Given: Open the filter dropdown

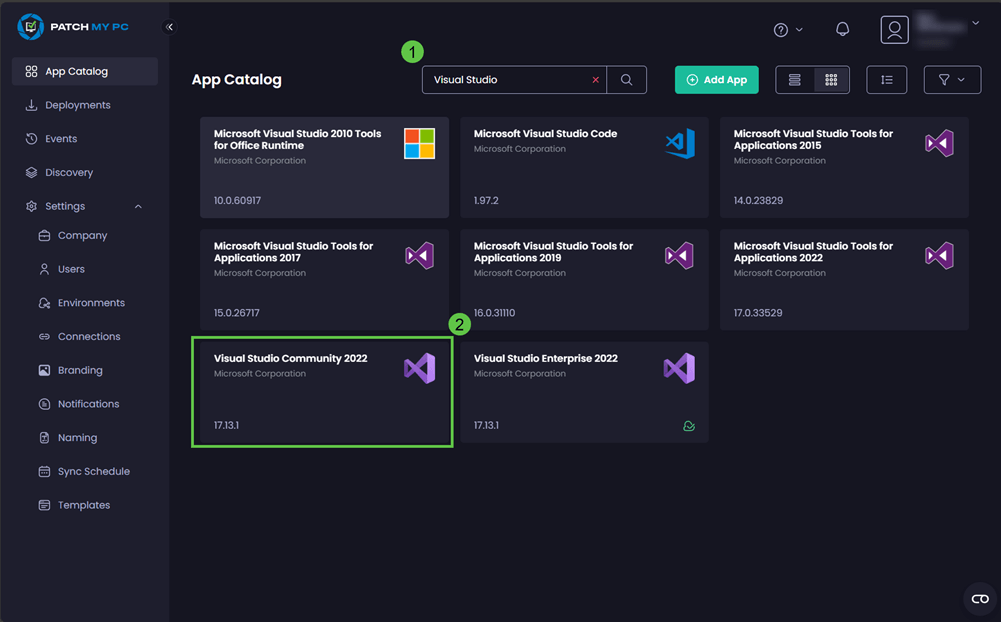Looking at the screenshot, I should pos(952,80).
